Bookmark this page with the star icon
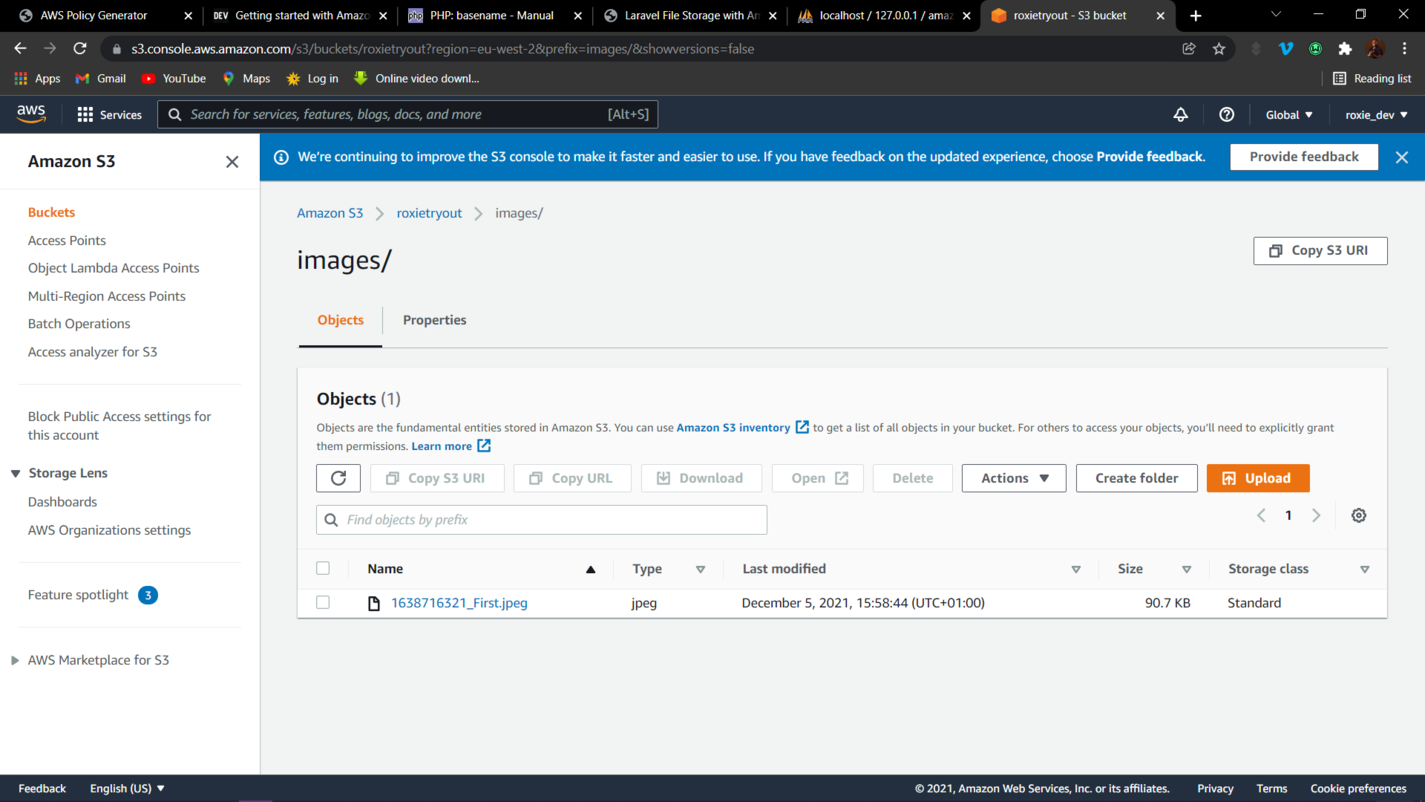 (x=1218, y=49)
